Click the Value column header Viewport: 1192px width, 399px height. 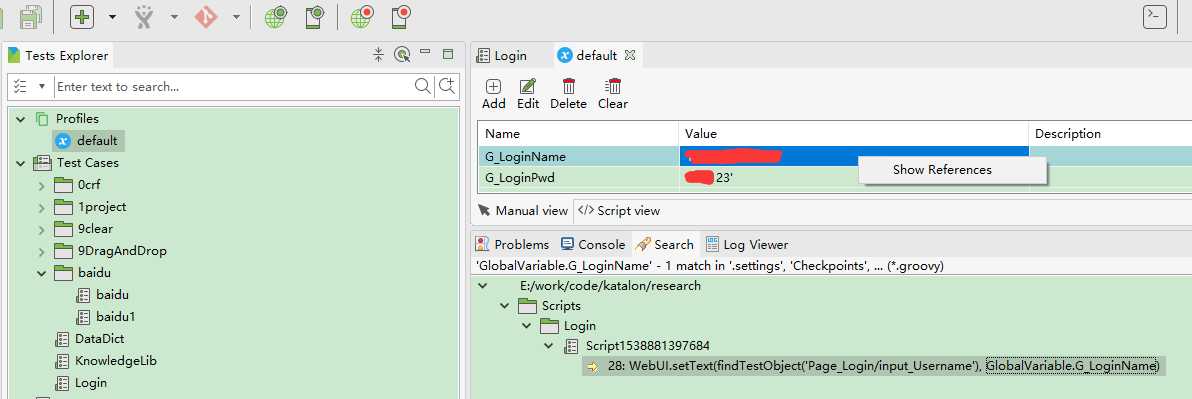tap(854, 134)
